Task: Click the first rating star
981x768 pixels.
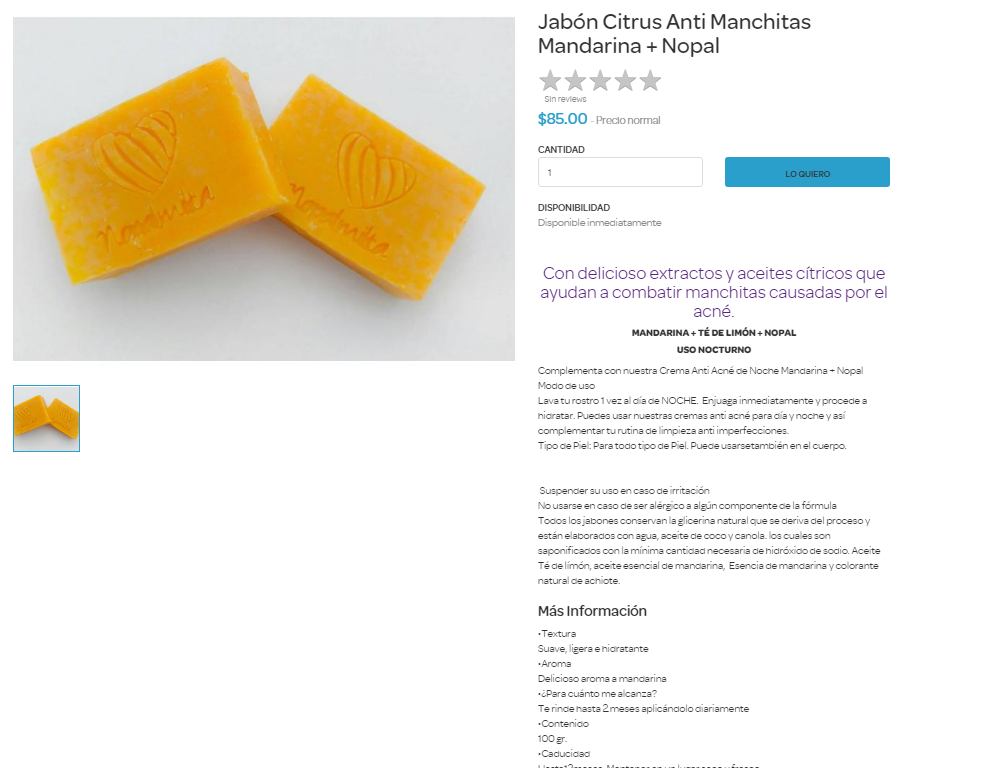Action: tap(550, 81)
